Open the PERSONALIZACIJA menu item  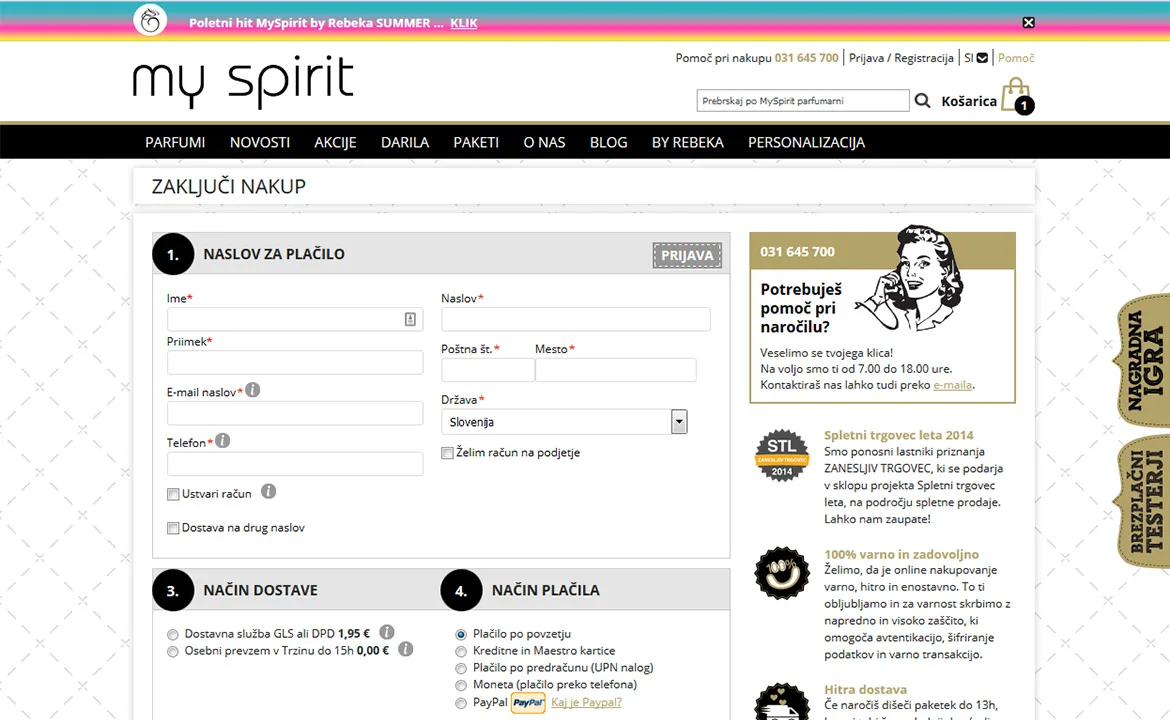806,142
